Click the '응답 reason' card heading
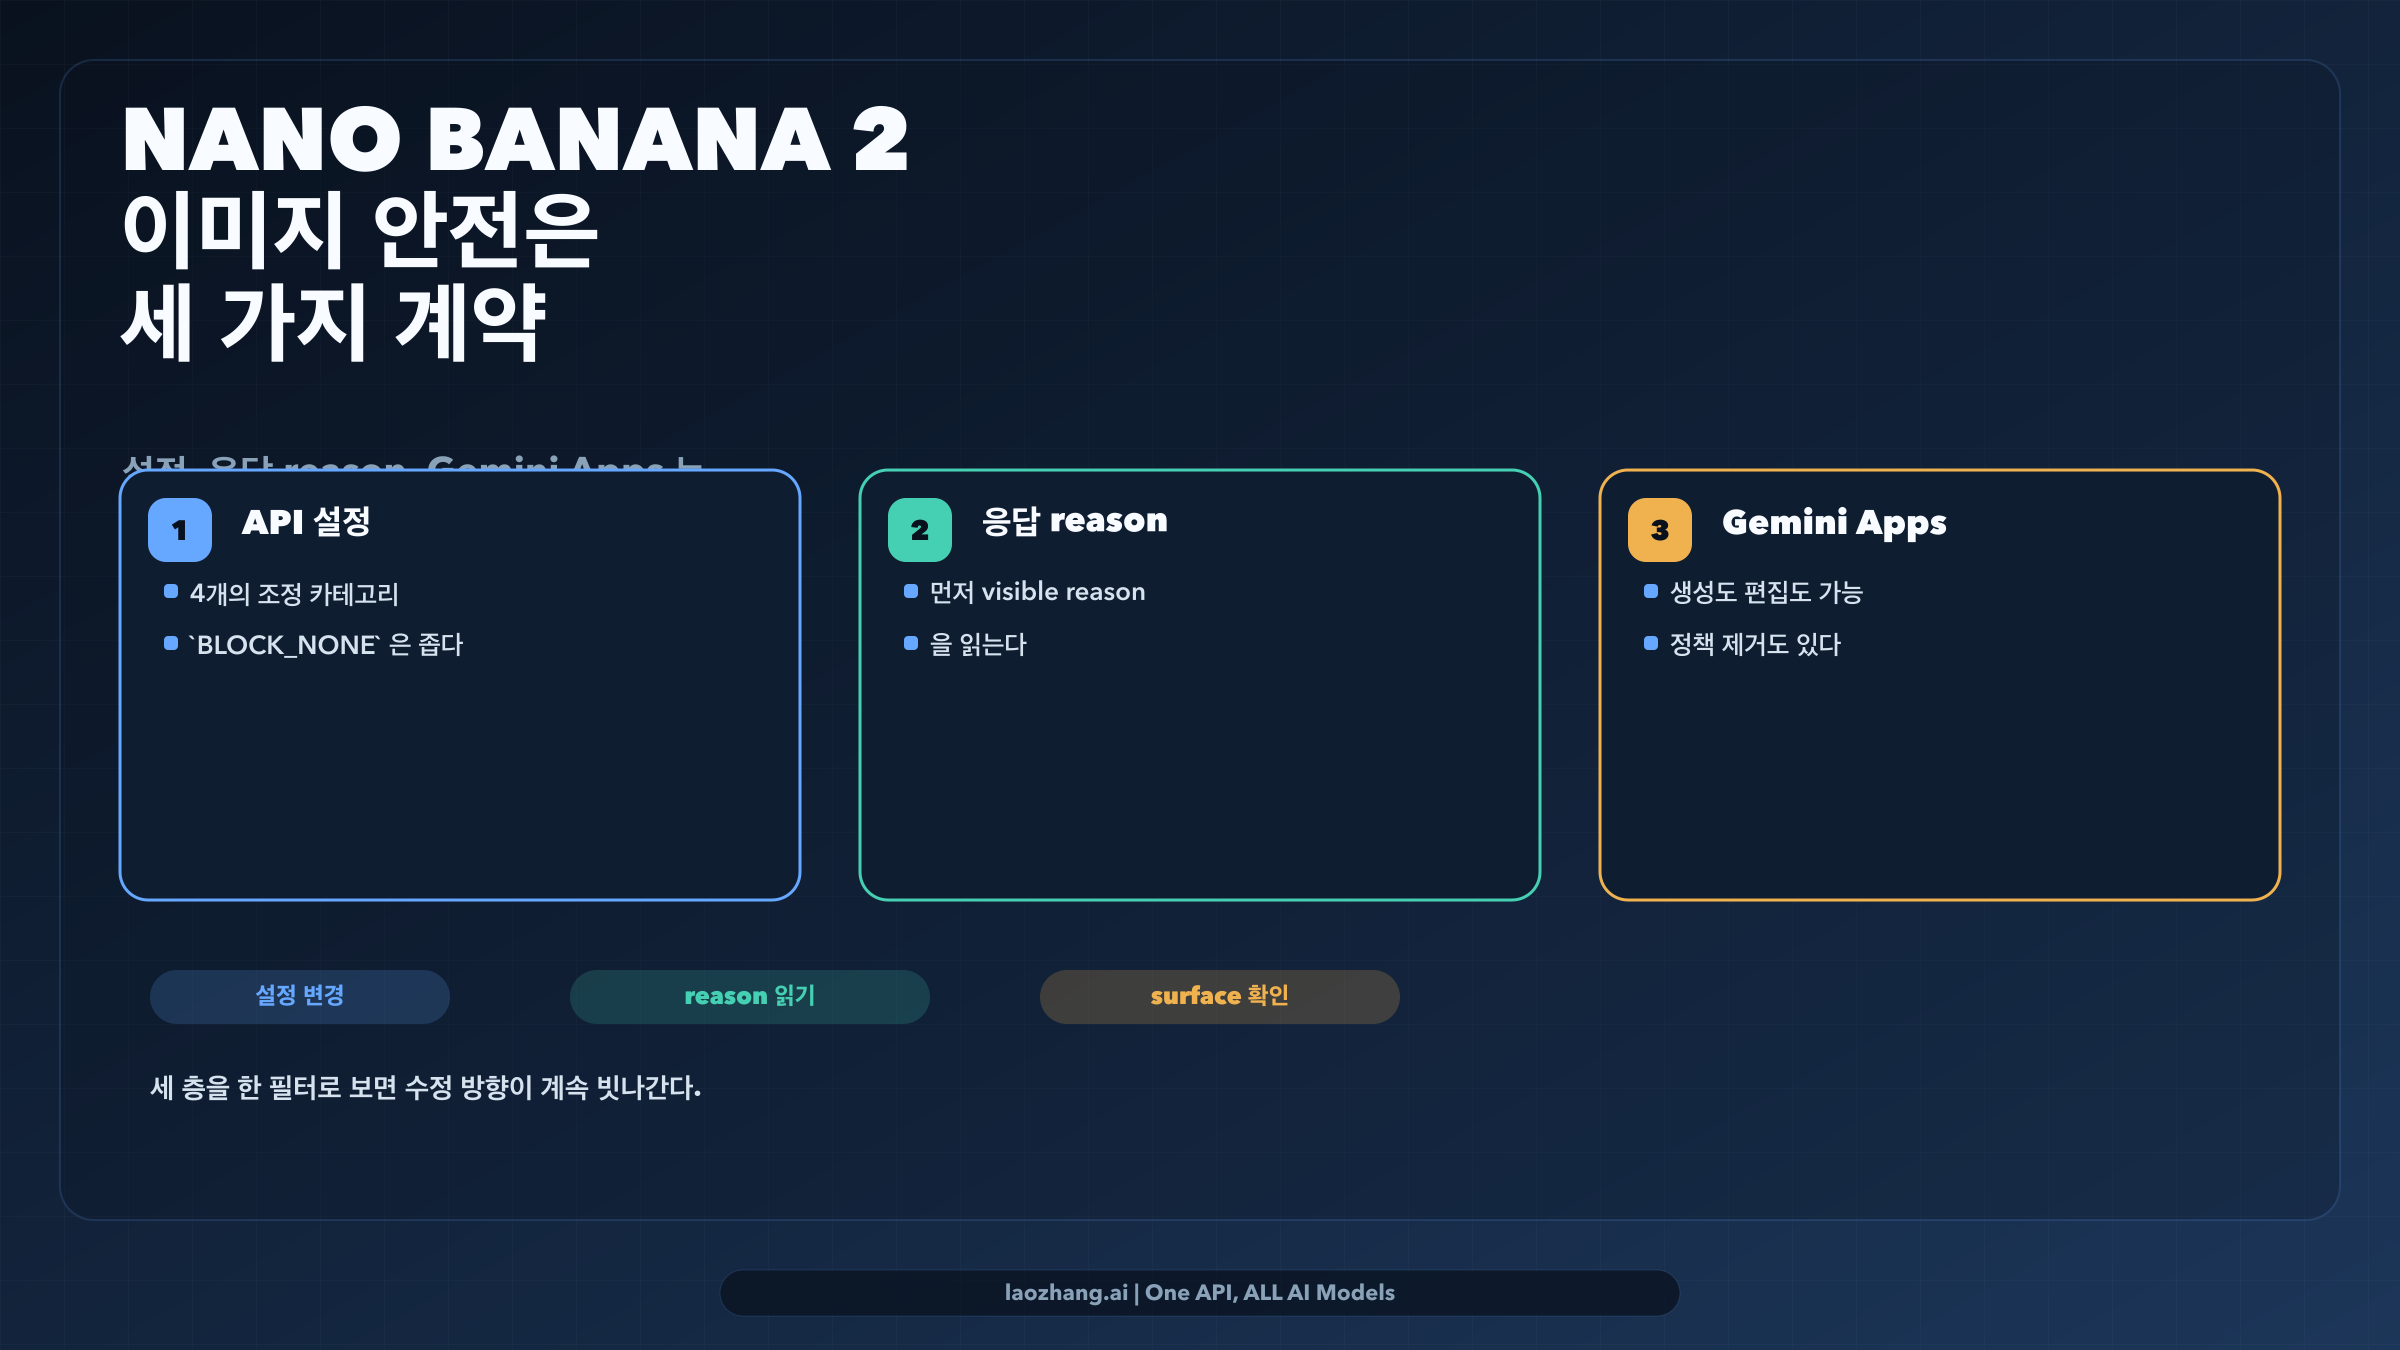The image size is (2400, 1350). pos(1074,521)
